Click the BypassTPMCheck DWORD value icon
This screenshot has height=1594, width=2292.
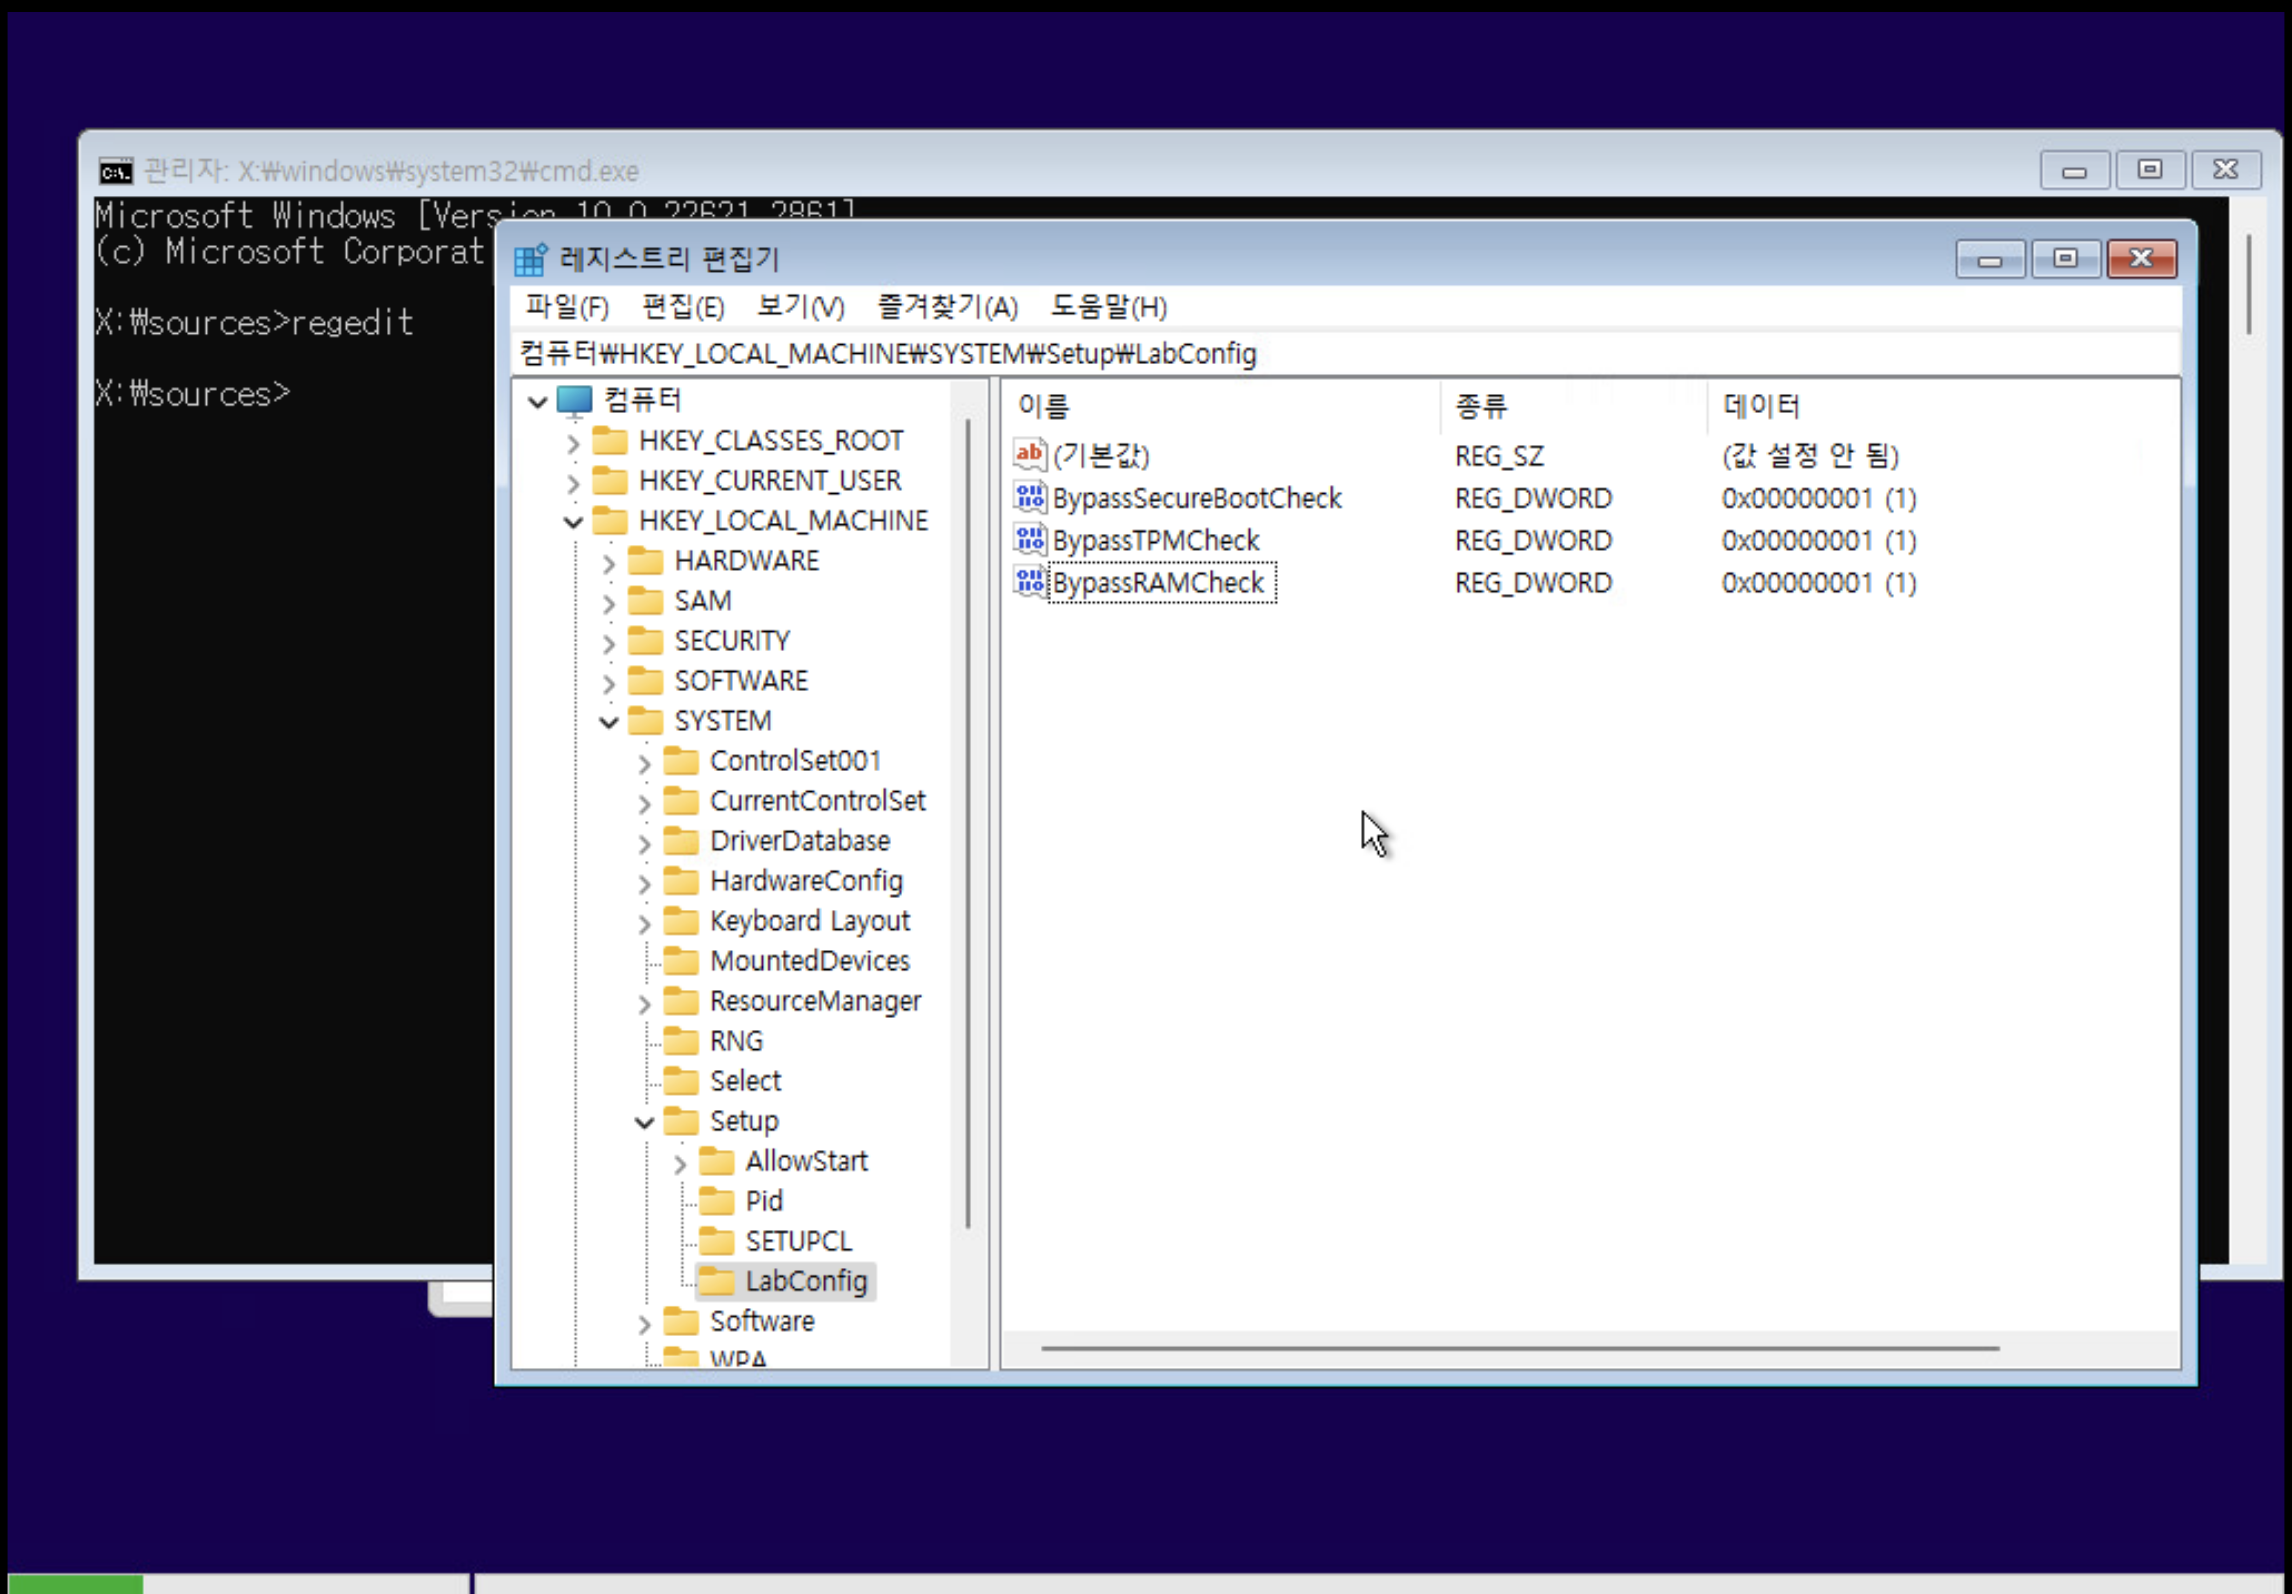[1029, 540]
